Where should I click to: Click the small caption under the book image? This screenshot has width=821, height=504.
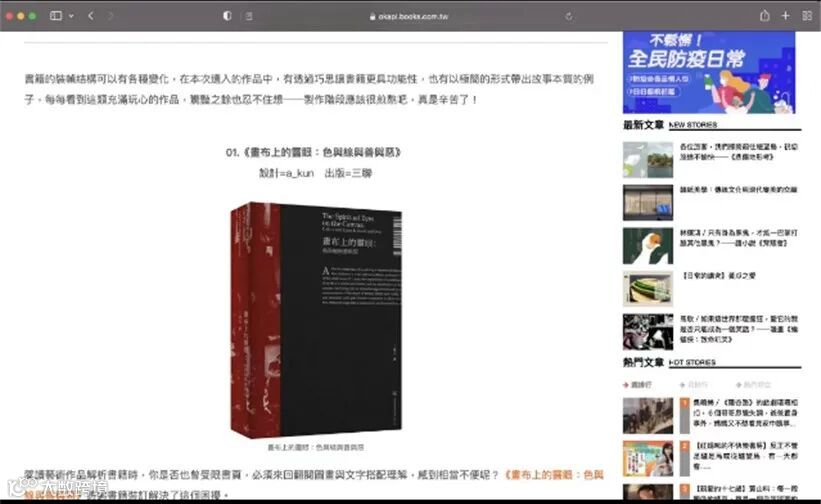[316, 447]
